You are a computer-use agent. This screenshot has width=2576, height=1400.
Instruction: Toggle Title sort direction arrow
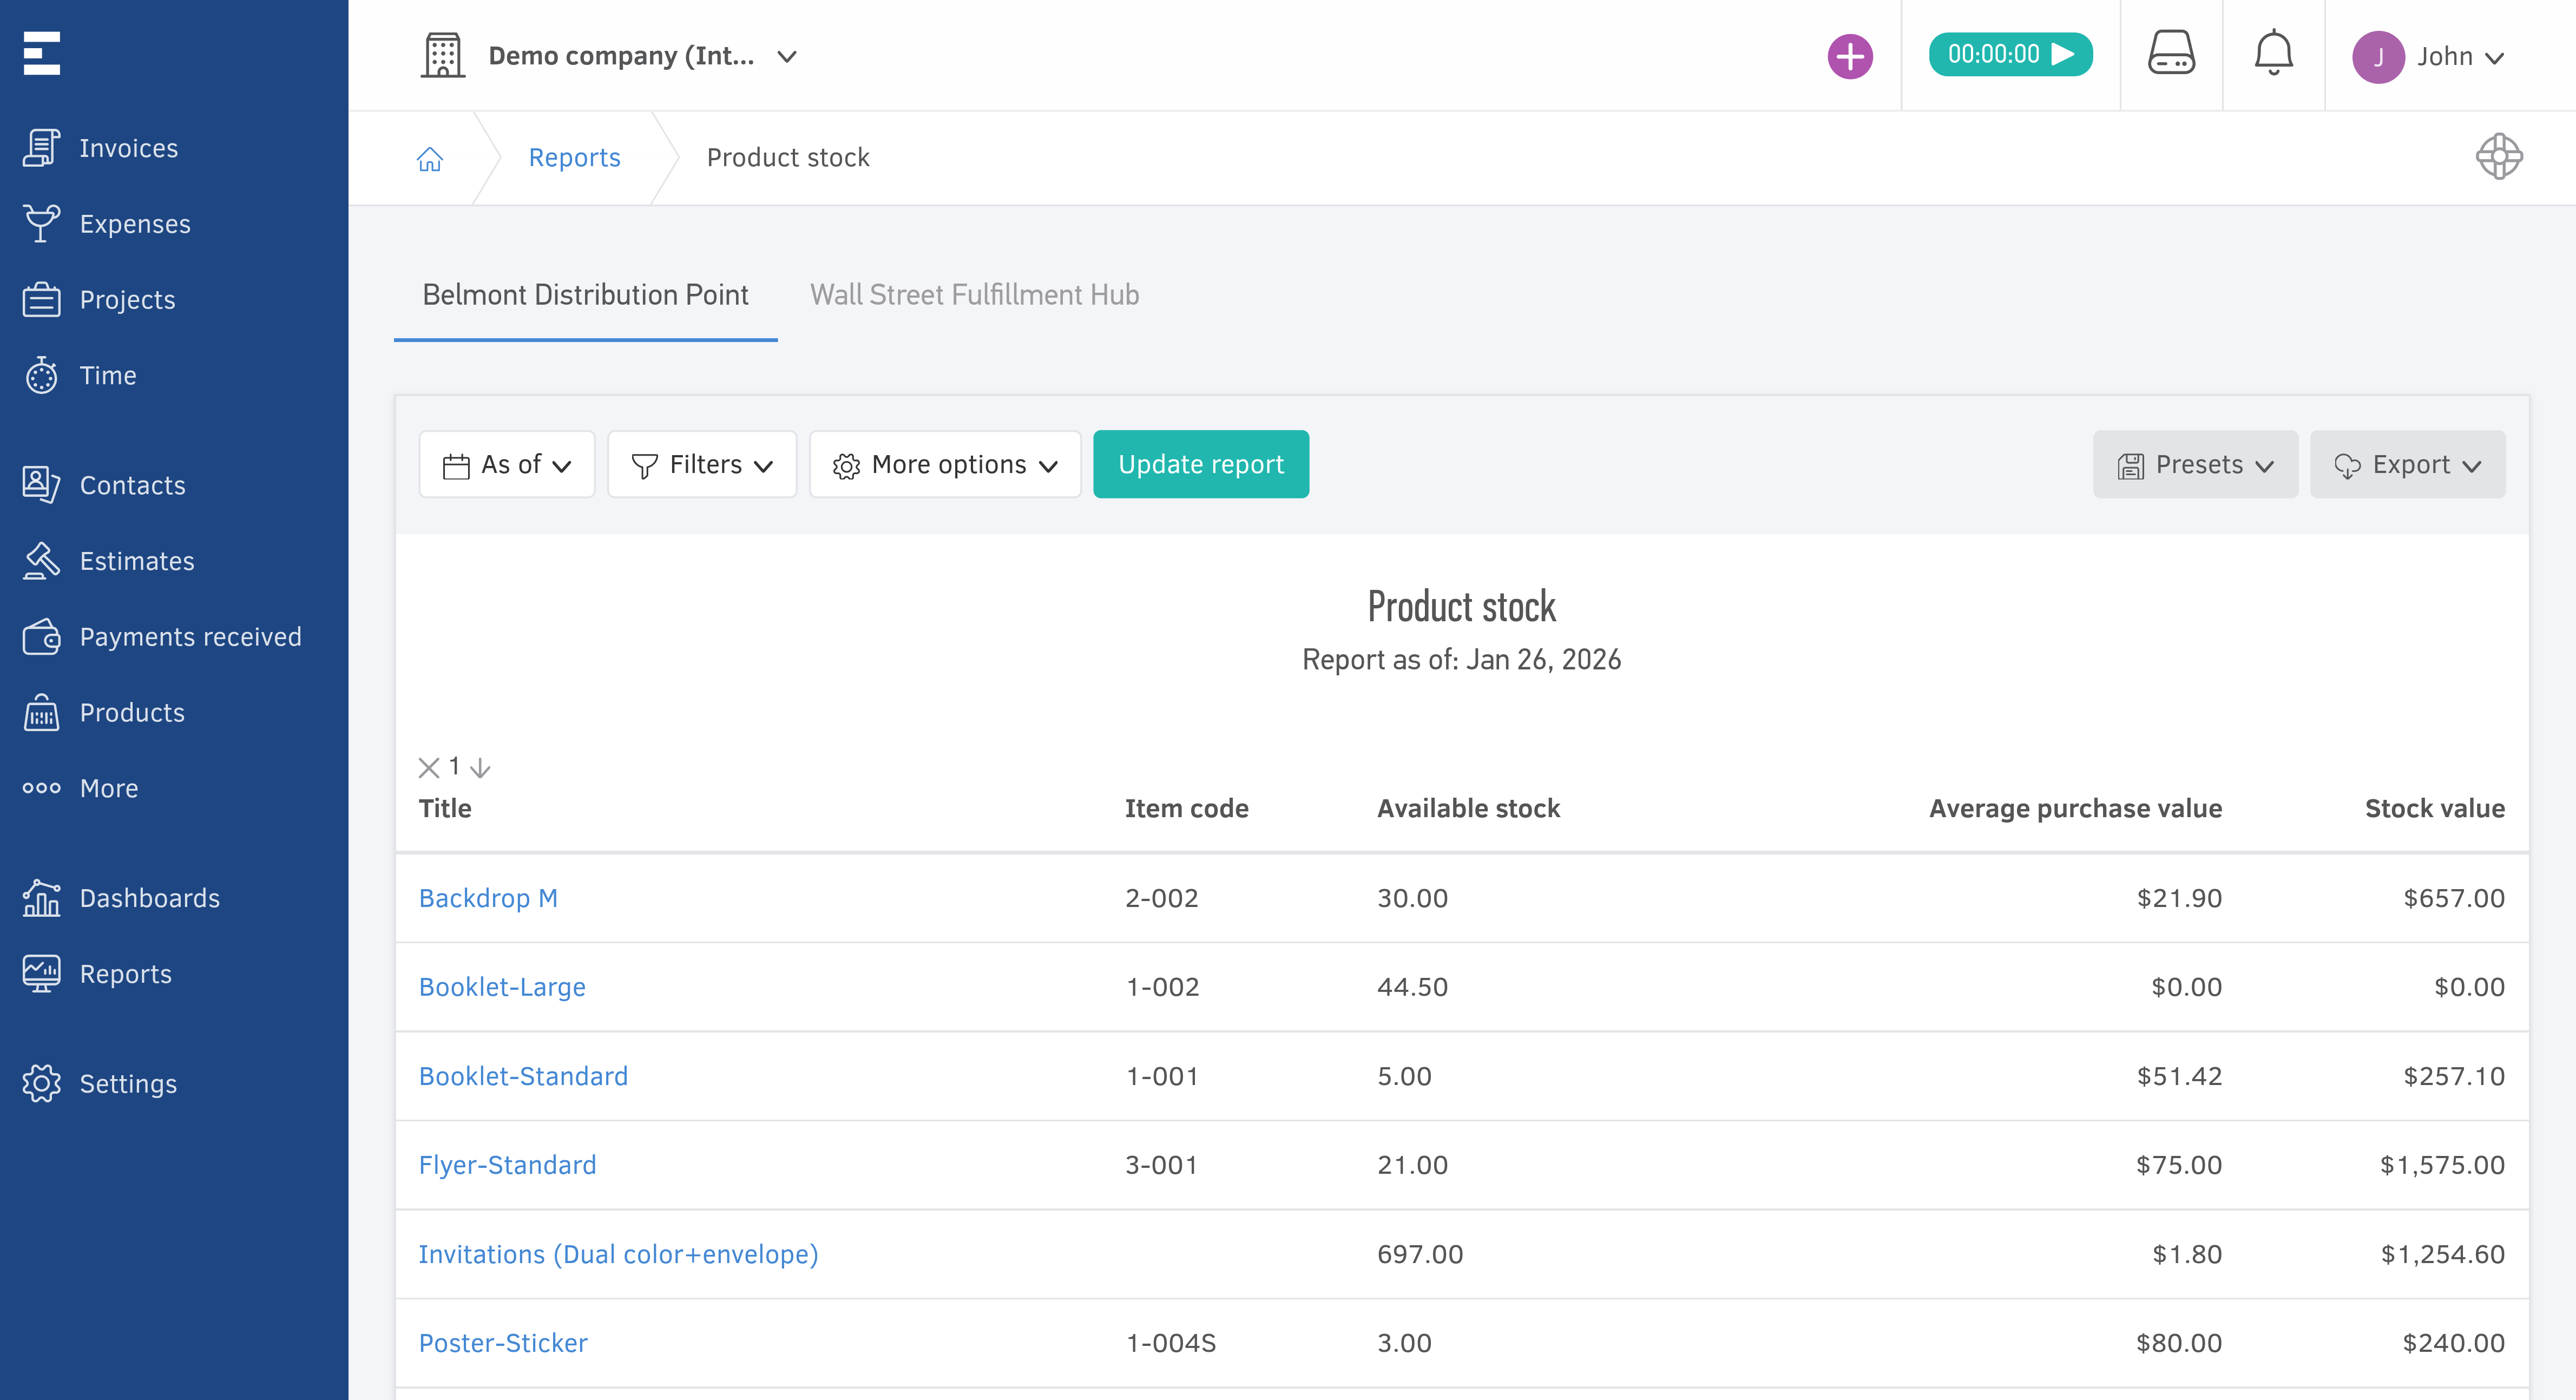481,767
